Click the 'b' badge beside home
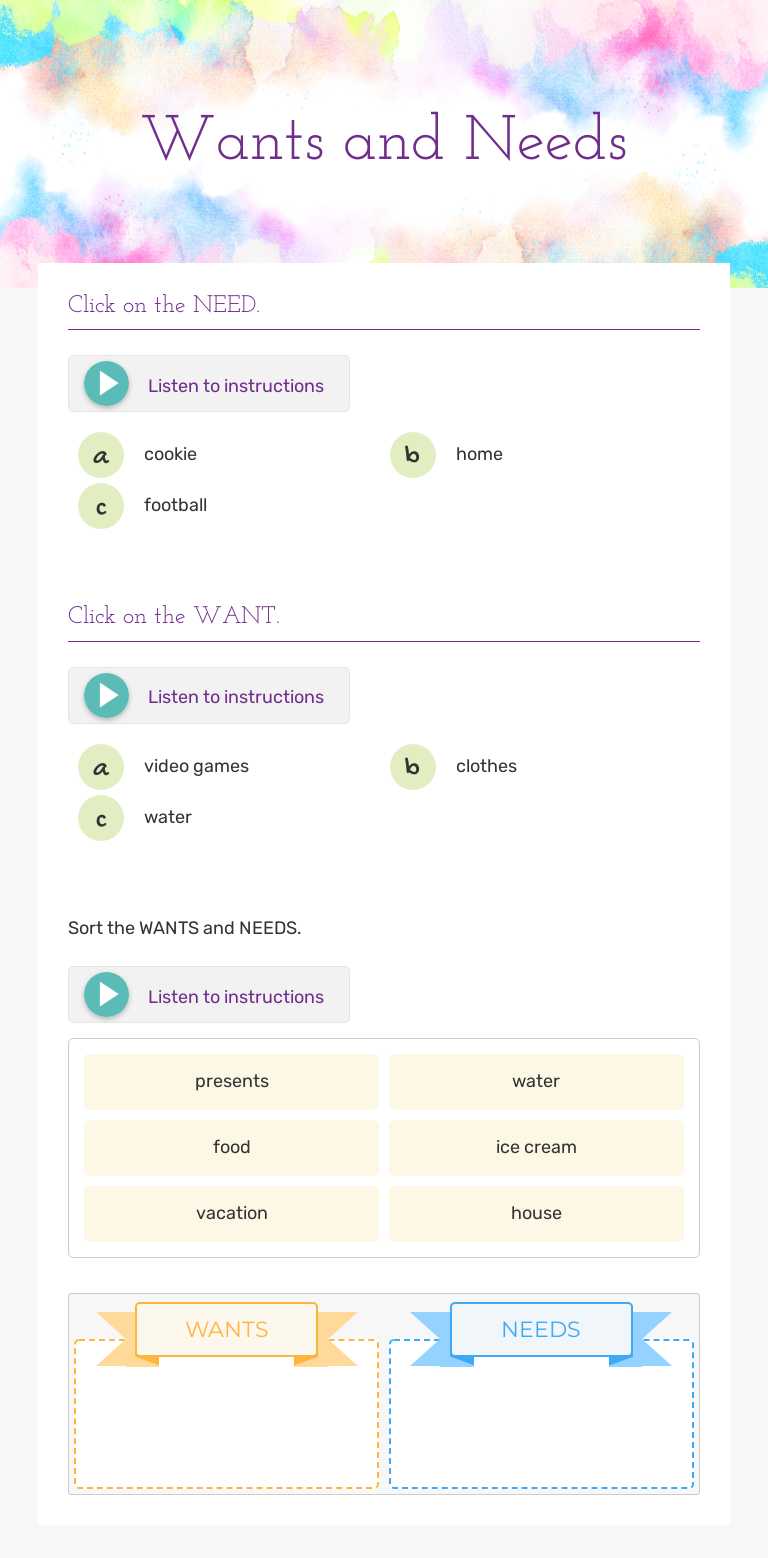 (412, 455)
